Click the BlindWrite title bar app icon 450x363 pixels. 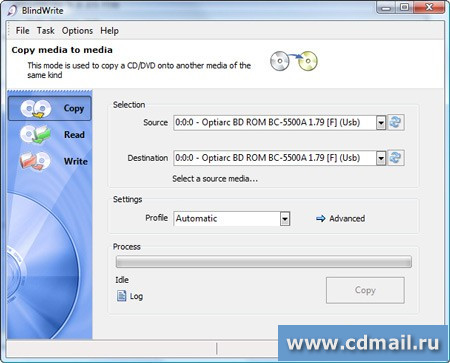point(12,10)
